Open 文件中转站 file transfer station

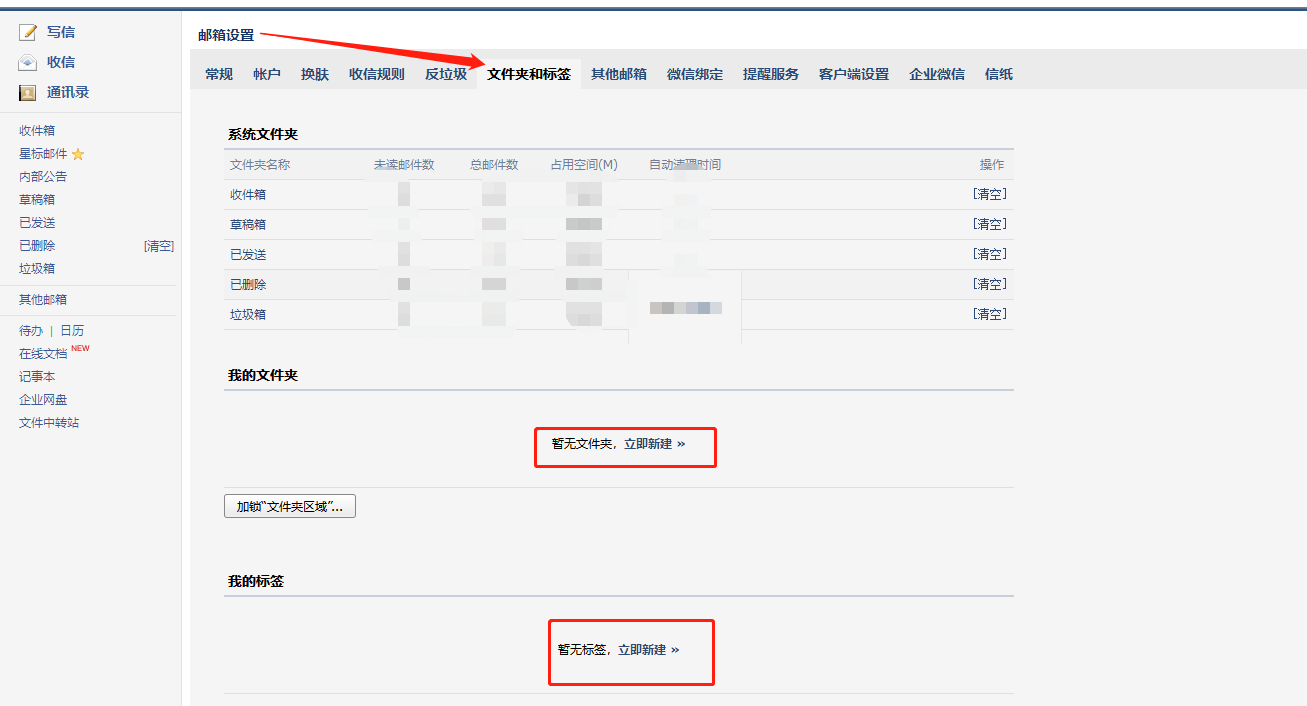click(49, 423)
